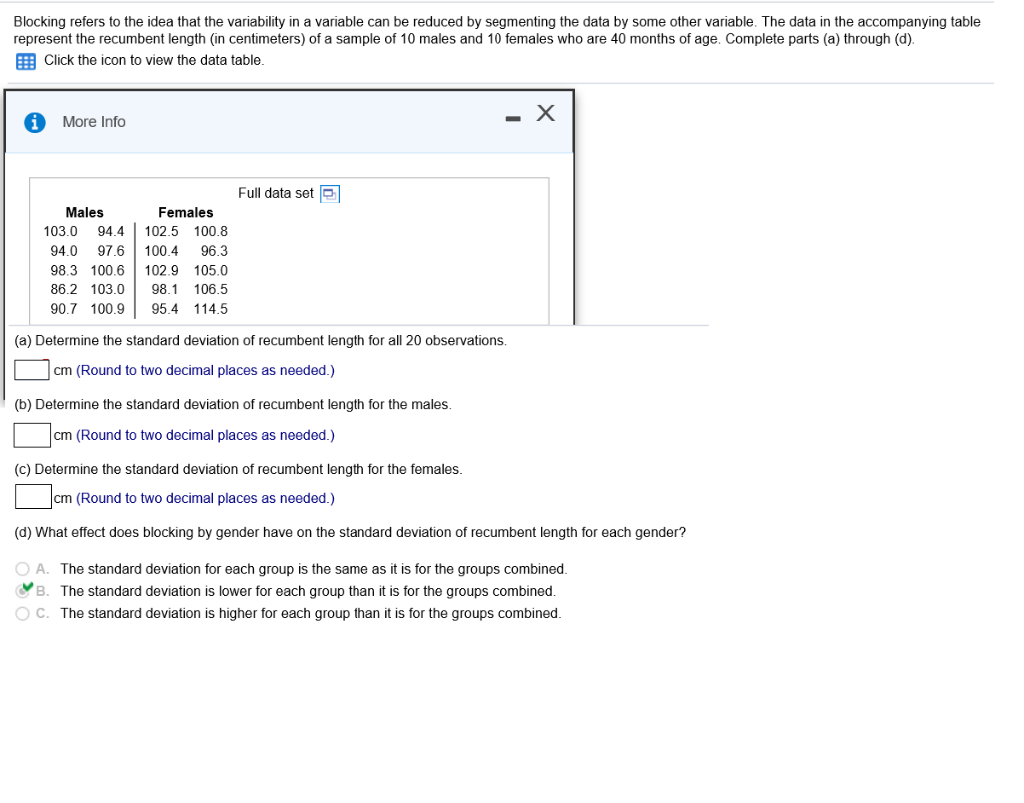Click the Full data set popup icon

click(x=329, y=193)
